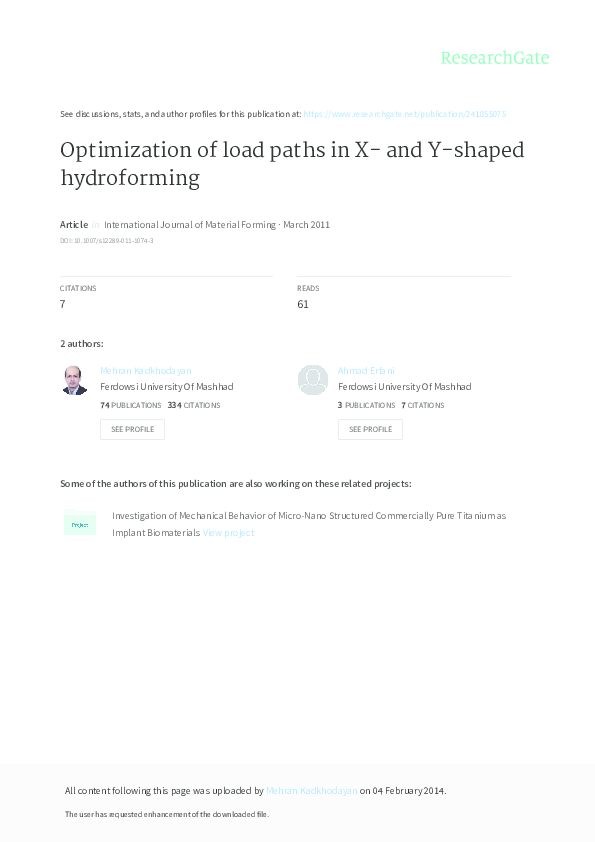The image size is (595, 842).
Task: Click Mehran Kadkhodayan's name link
Action: point(144,370)
